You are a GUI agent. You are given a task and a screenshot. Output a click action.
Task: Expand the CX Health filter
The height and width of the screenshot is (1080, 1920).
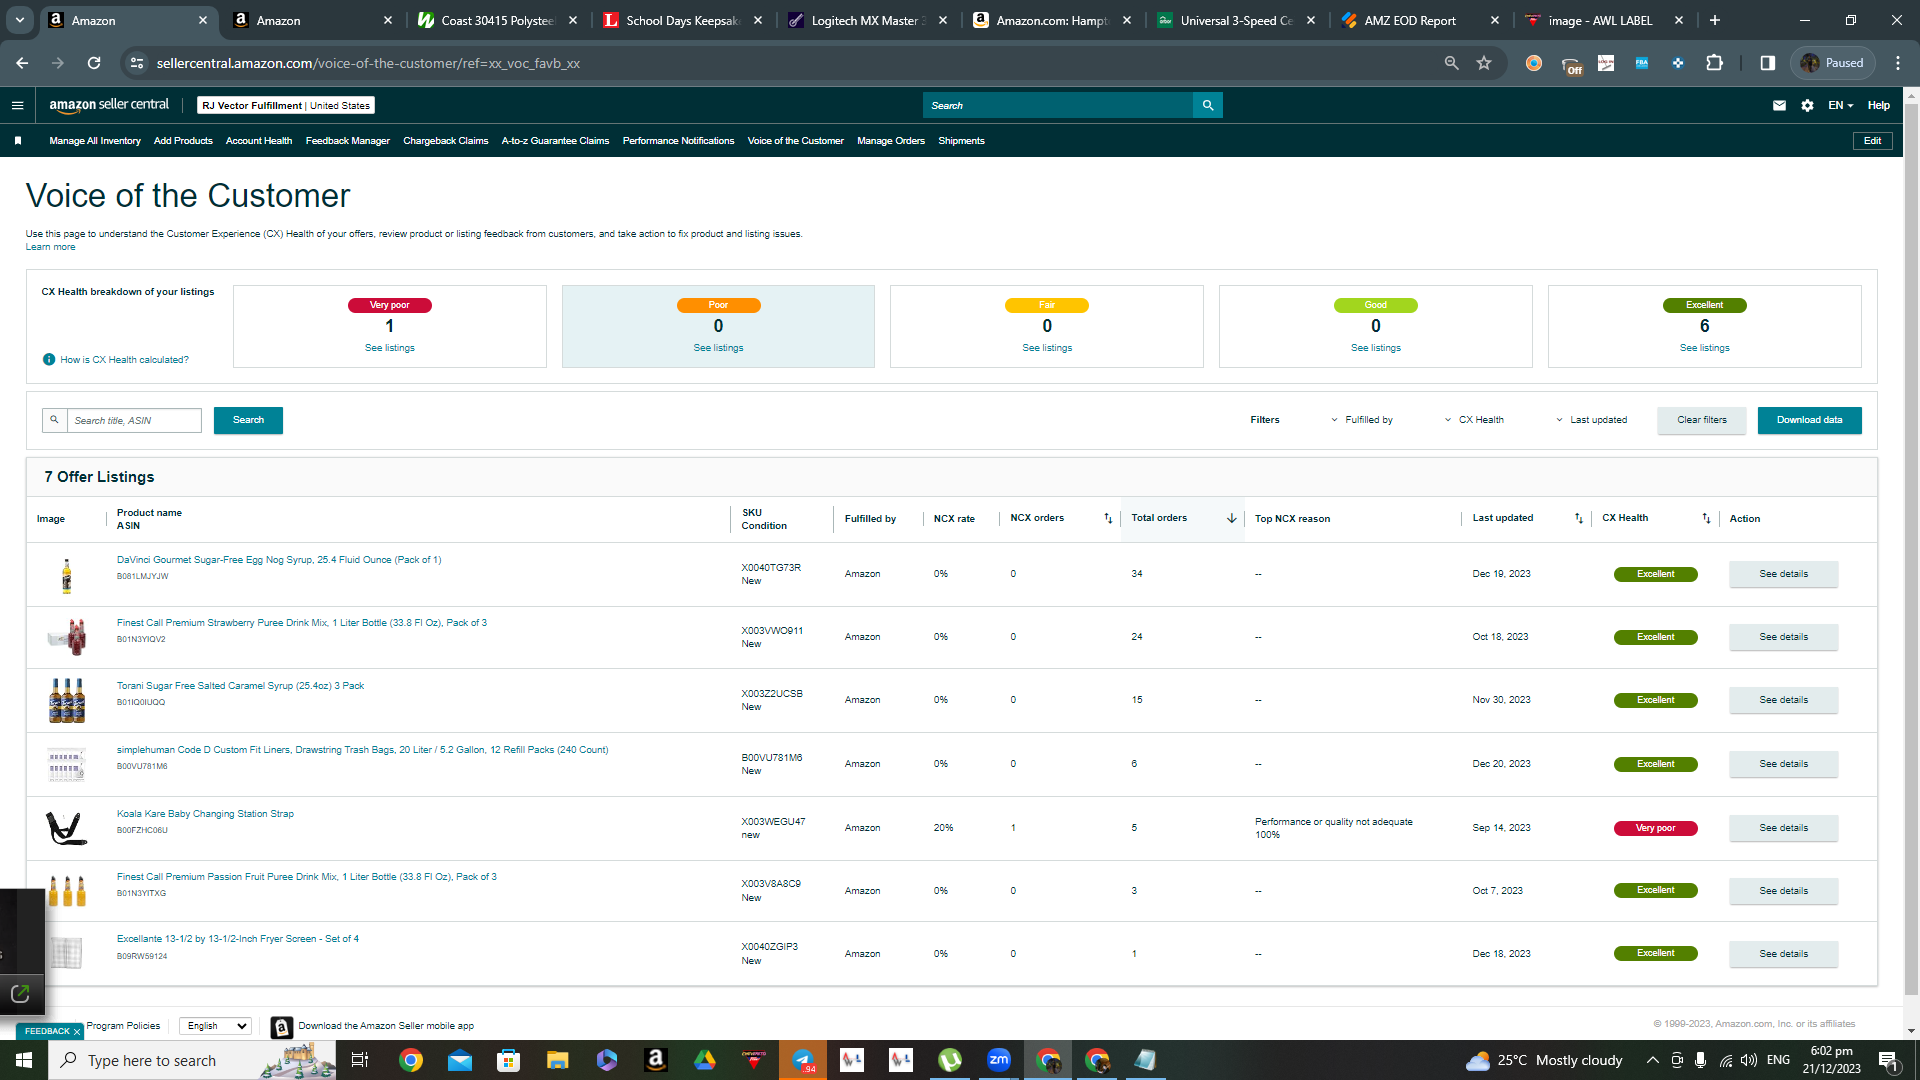tap(1474, 420)
